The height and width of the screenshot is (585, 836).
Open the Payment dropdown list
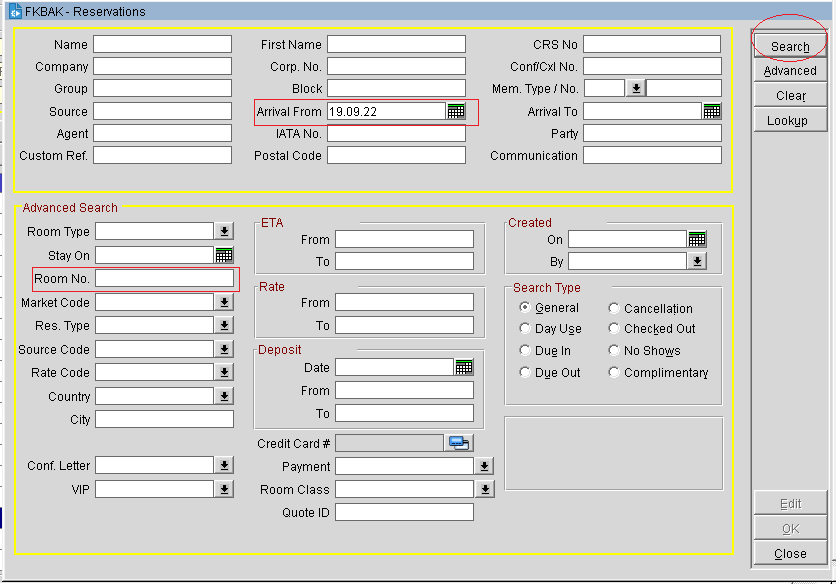(484, 466)
